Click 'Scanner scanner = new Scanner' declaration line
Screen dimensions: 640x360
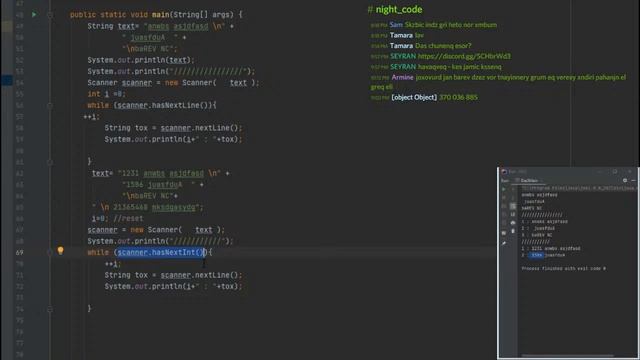[173, 83]
